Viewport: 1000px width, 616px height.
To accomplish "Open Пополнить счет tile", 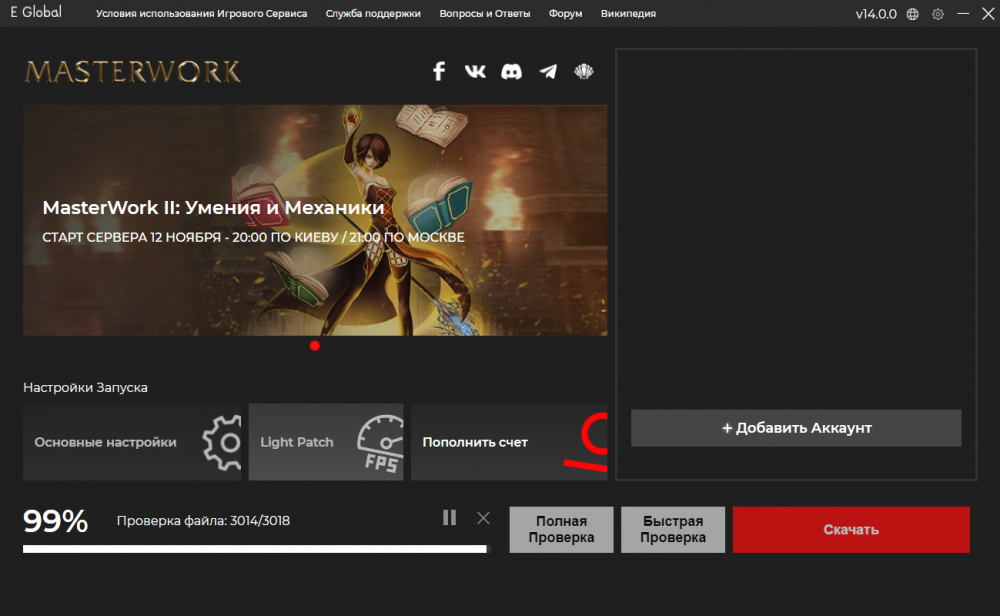I will 508,442.
